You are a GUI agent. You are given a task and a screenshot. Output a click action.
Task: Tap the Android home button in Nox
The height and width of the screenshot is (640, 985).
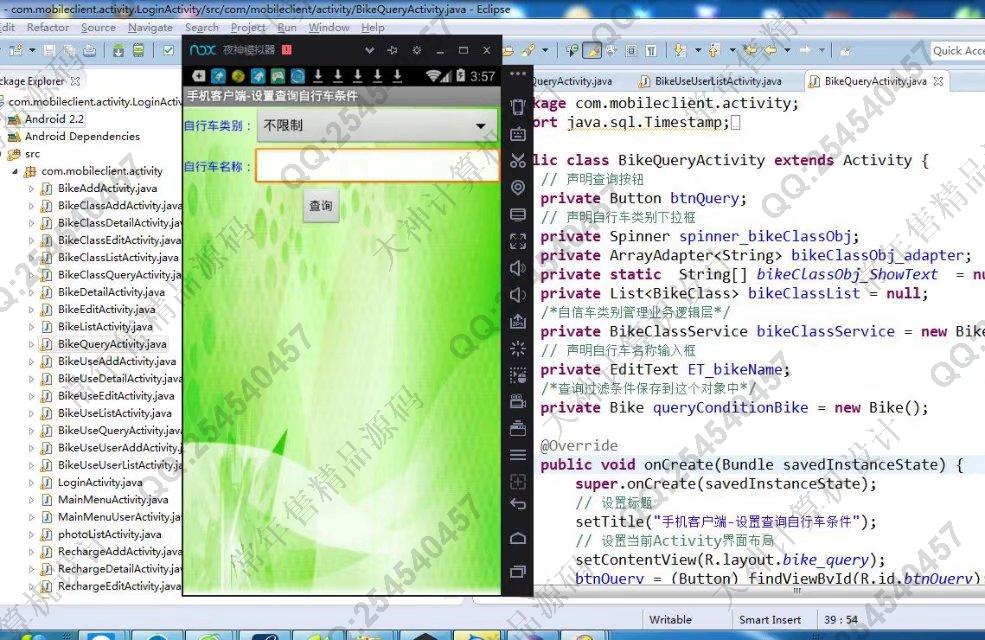(x=518, y=538)
